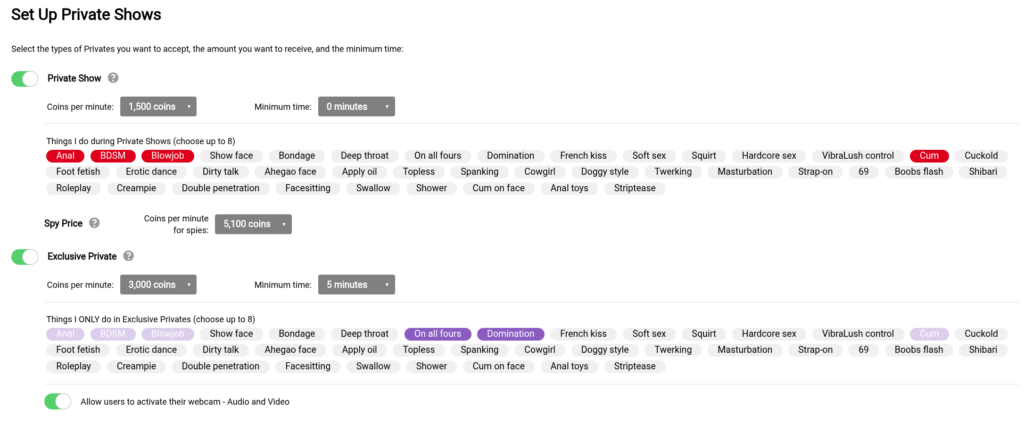Open Private Show coins per minute dropdown

(x=158, y=106)
